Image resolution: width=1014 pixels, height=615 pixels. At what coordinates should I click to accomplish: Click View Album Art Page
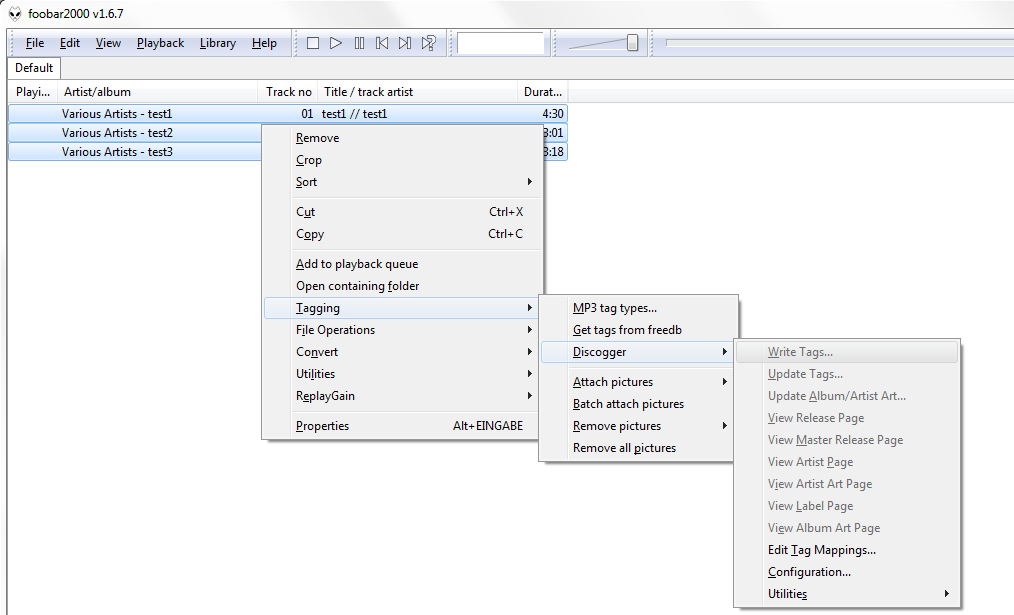coord(847,528)
